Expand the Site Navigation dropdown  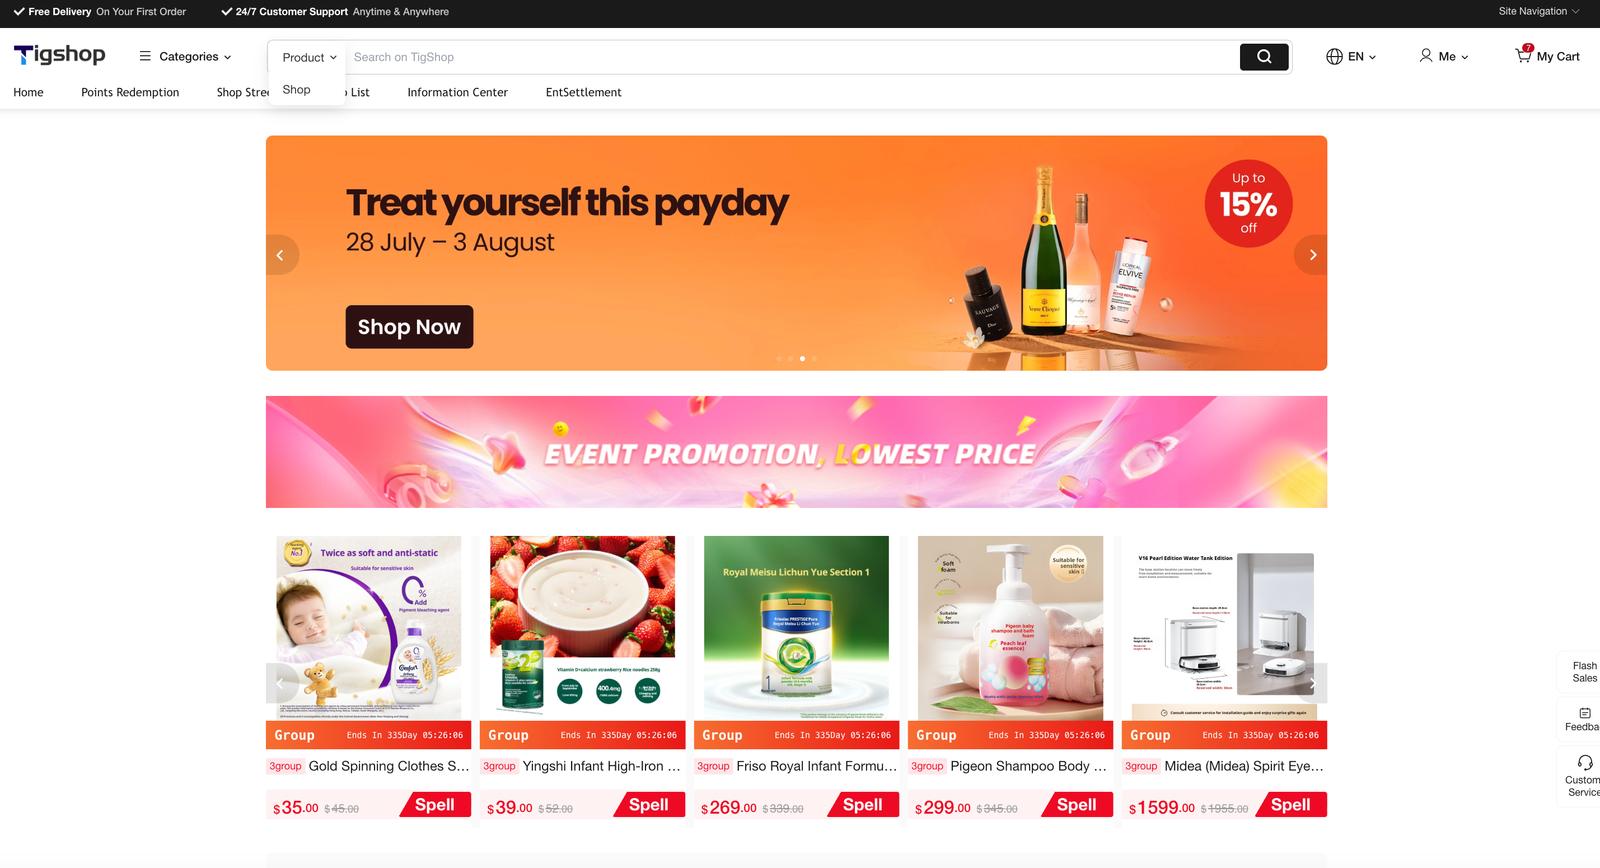click(1539, 12)
